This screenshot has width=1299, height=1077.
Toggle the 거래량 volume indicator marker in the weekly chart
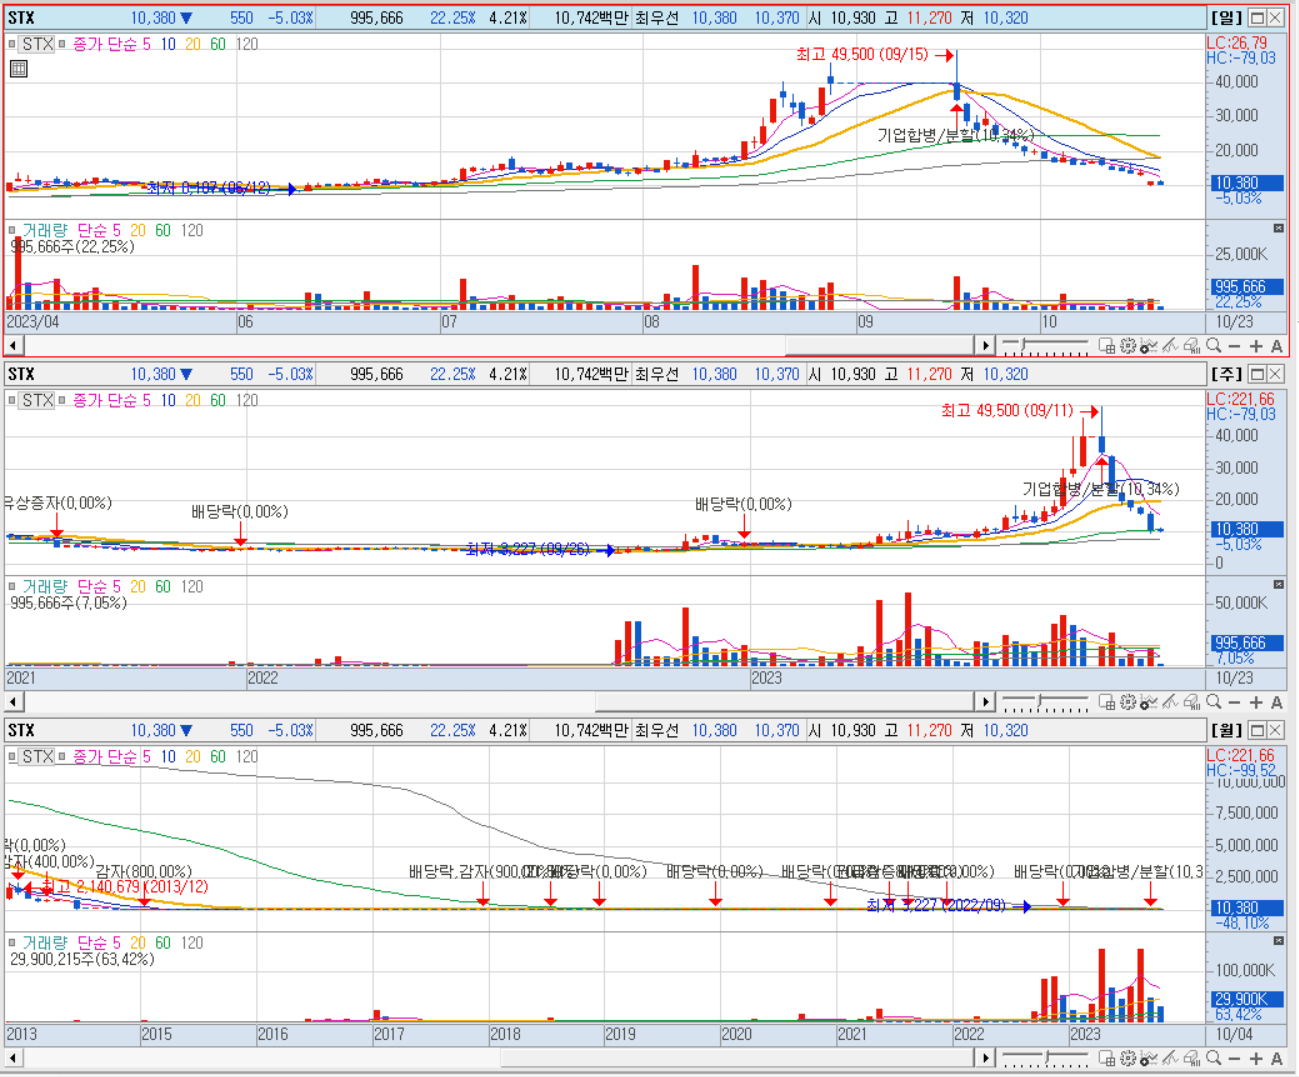pos(13,586)
